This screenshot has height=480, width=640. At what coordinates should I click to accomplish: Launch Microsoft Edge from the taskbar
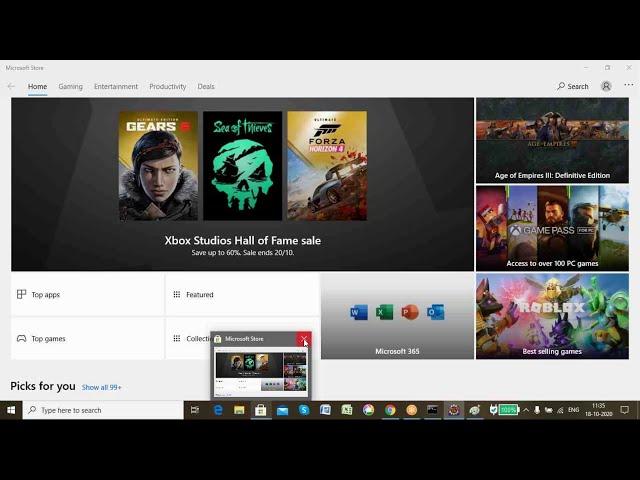coord(218,410)
